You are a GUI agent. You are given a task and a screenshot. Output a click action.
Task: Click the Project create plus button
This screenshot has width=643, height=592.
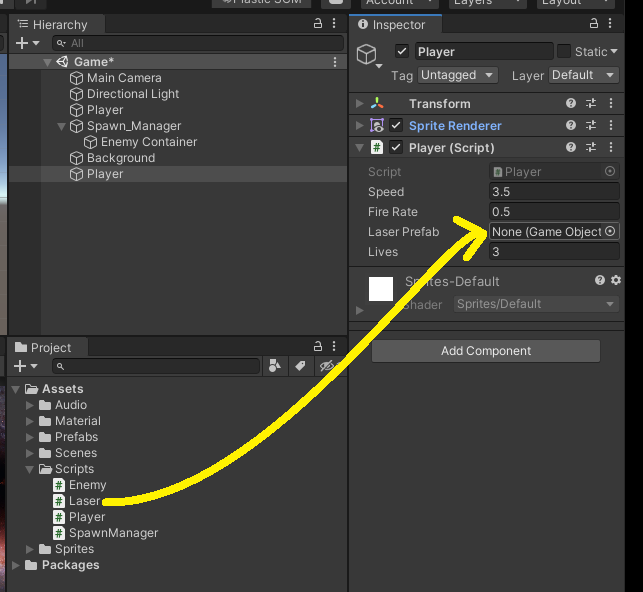[x=20, y=366]
